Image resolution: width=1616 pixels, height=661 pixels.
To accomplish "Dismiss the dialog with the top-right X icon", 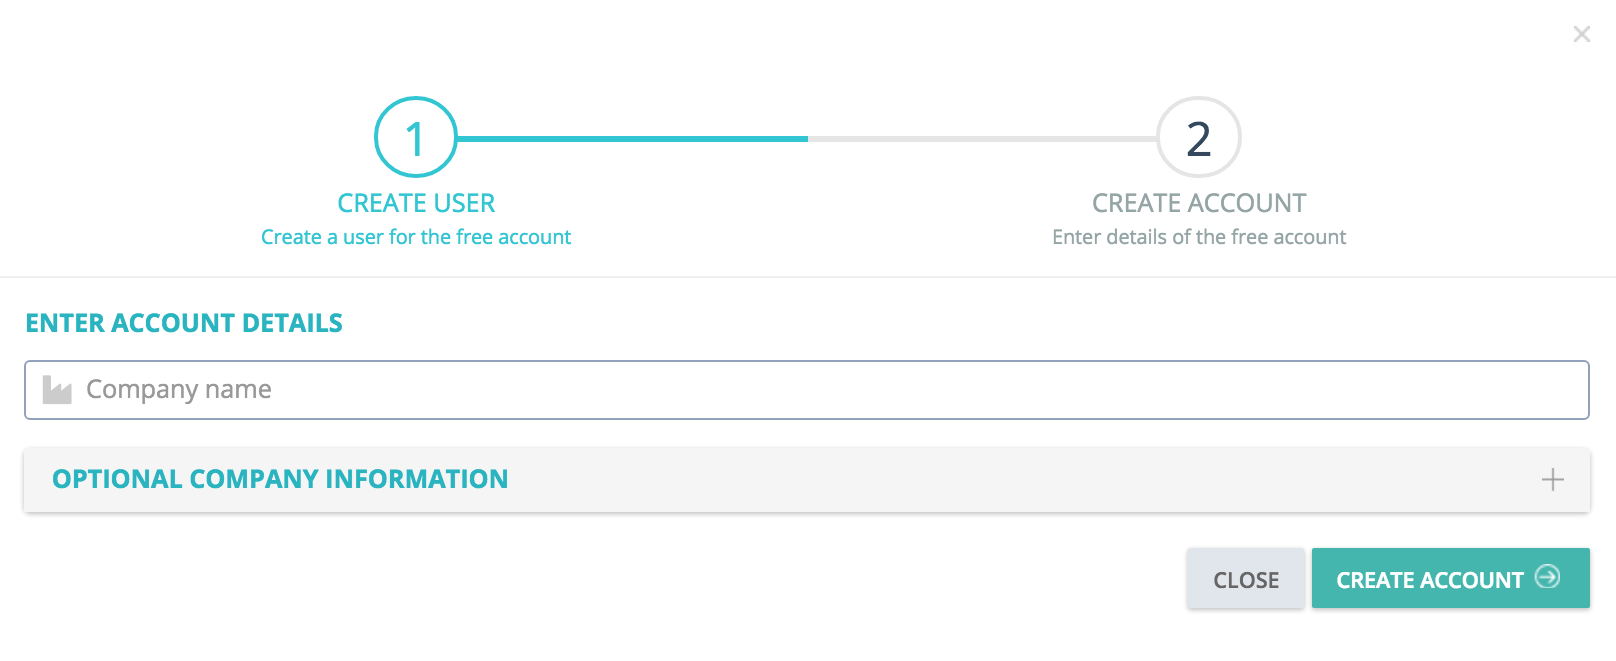I will (x=1581, y=34).
